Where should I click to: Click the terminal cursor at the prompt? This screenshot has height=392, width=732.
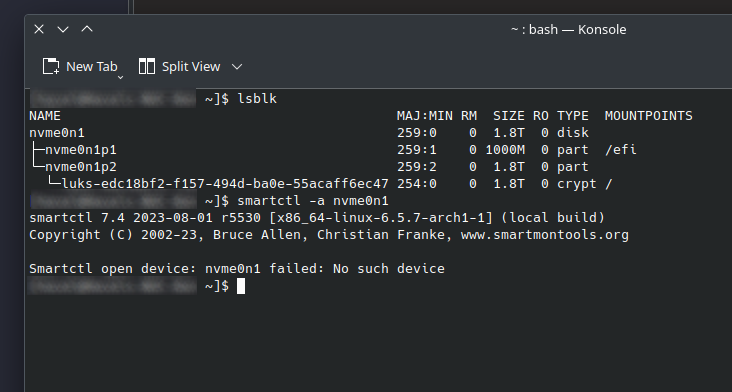(241, 286)
